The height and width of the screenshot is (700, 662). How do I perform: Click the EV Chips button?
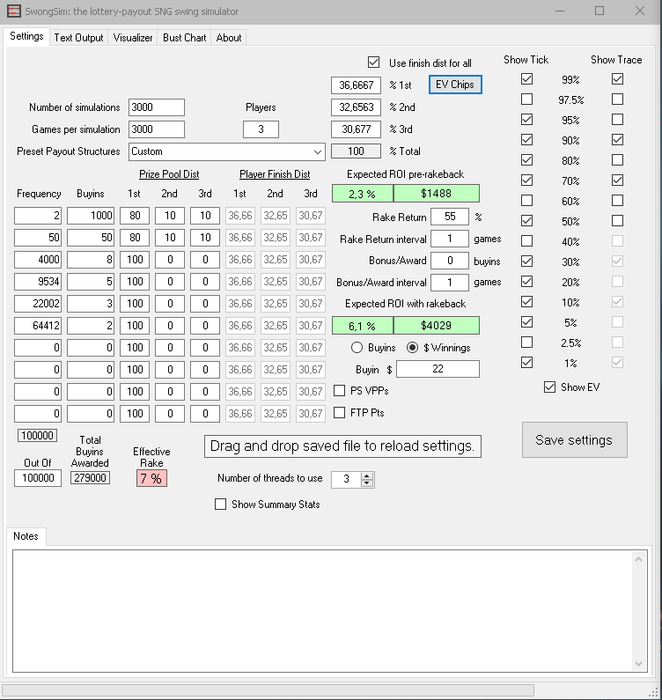tap(455, 84)
